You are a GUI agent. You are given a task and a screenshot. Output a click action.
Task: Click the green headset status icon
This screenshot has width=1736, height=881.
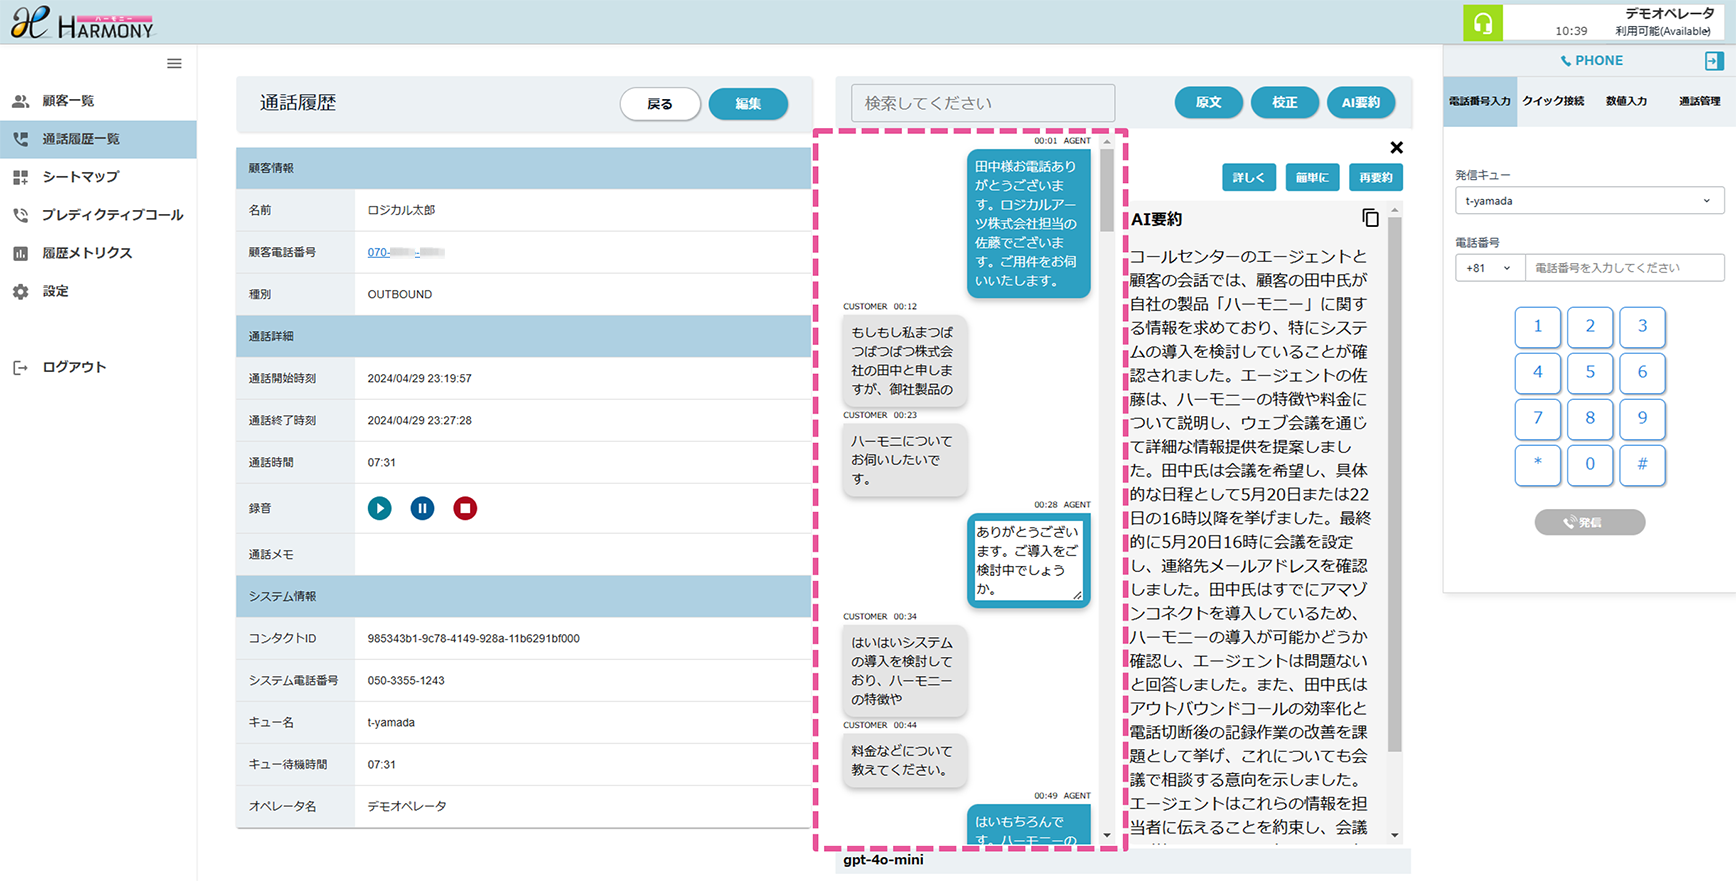pyautogui.click(x=1482, y=23)
